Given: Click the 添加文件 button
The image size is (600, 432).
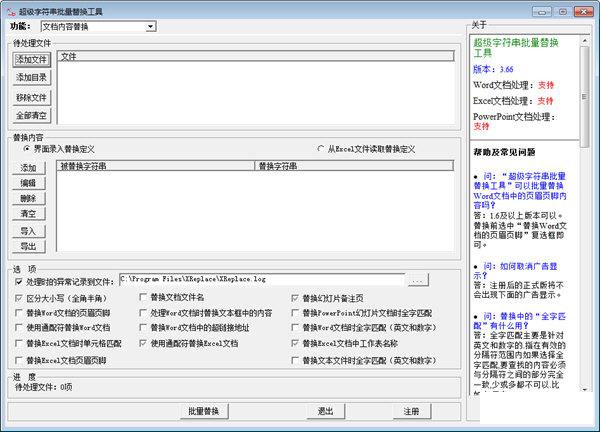Looking at the screenshot, I should pos(31,60).
